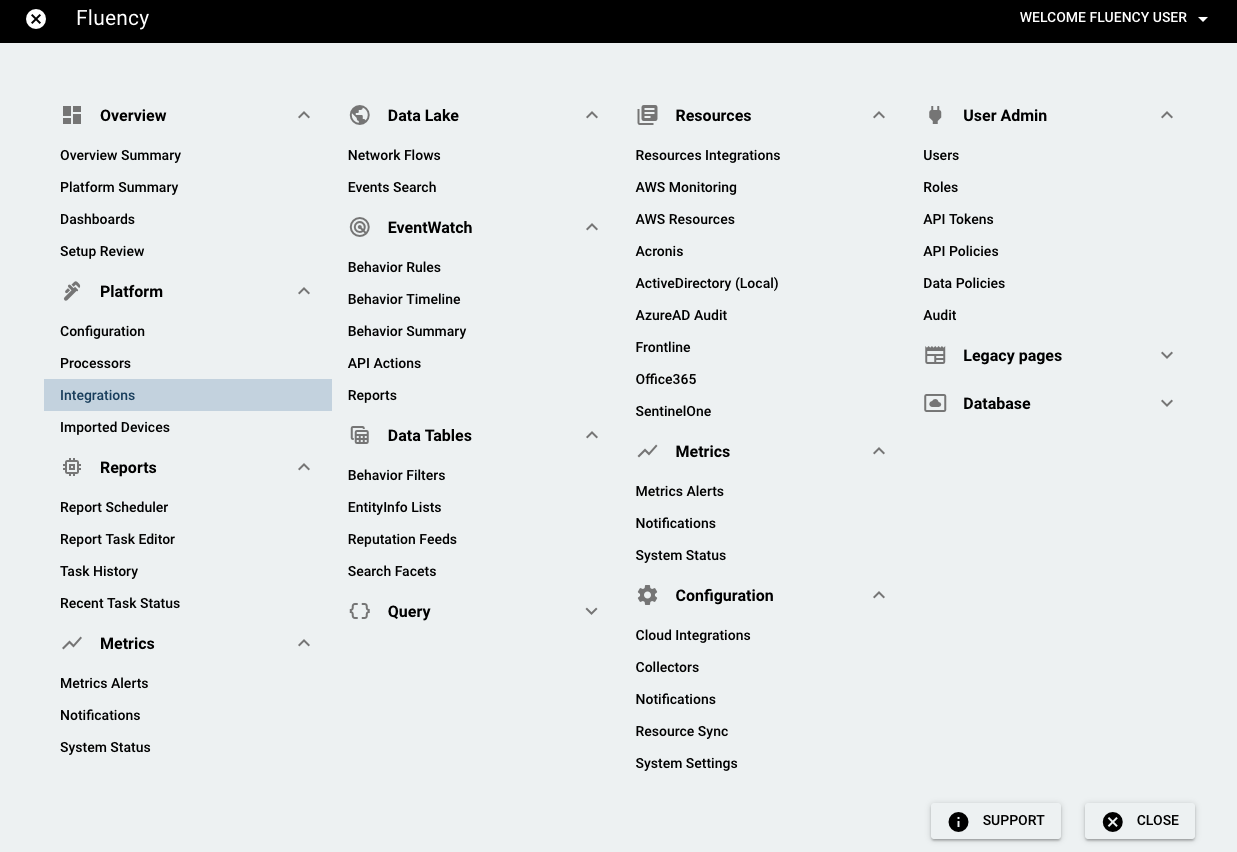Open Platform Summary page
This screenshot has width=1237, height=852.
tap(119, 187)
